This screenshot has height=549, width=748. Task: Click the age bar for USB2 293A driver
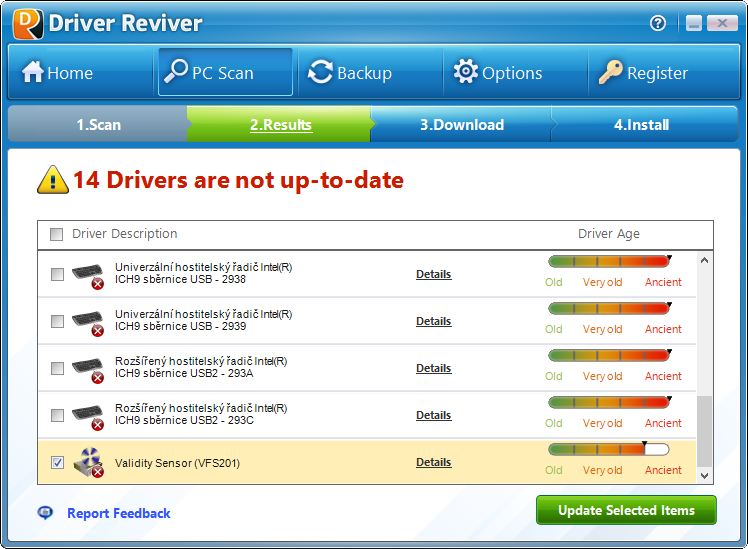click(x=609, y=355)
